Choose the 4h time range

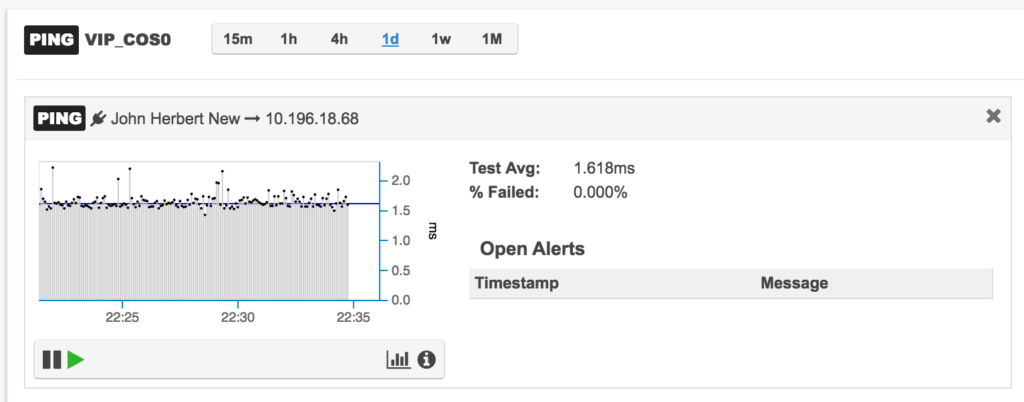tap(339, 39)
